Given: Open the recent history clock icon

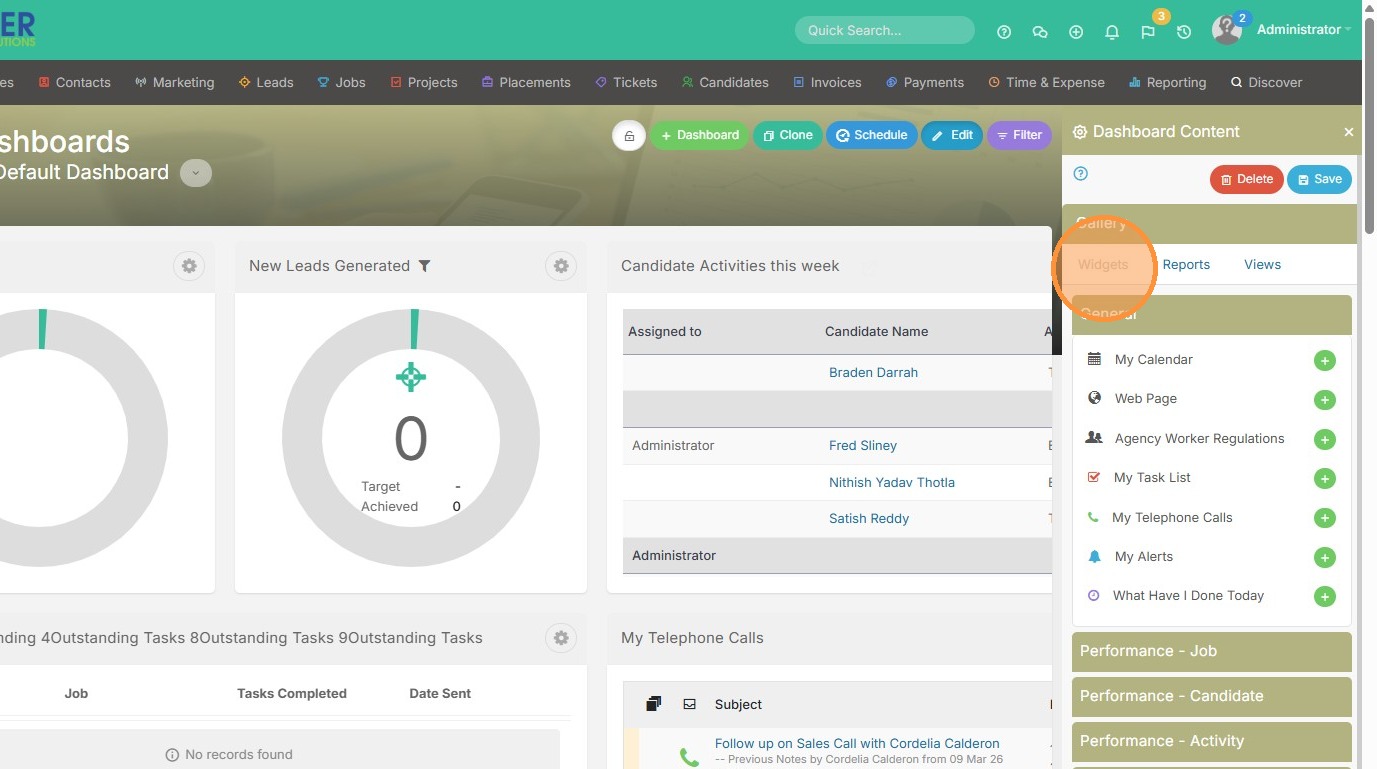Looking at the screenshot, I should coord(1184,32).
